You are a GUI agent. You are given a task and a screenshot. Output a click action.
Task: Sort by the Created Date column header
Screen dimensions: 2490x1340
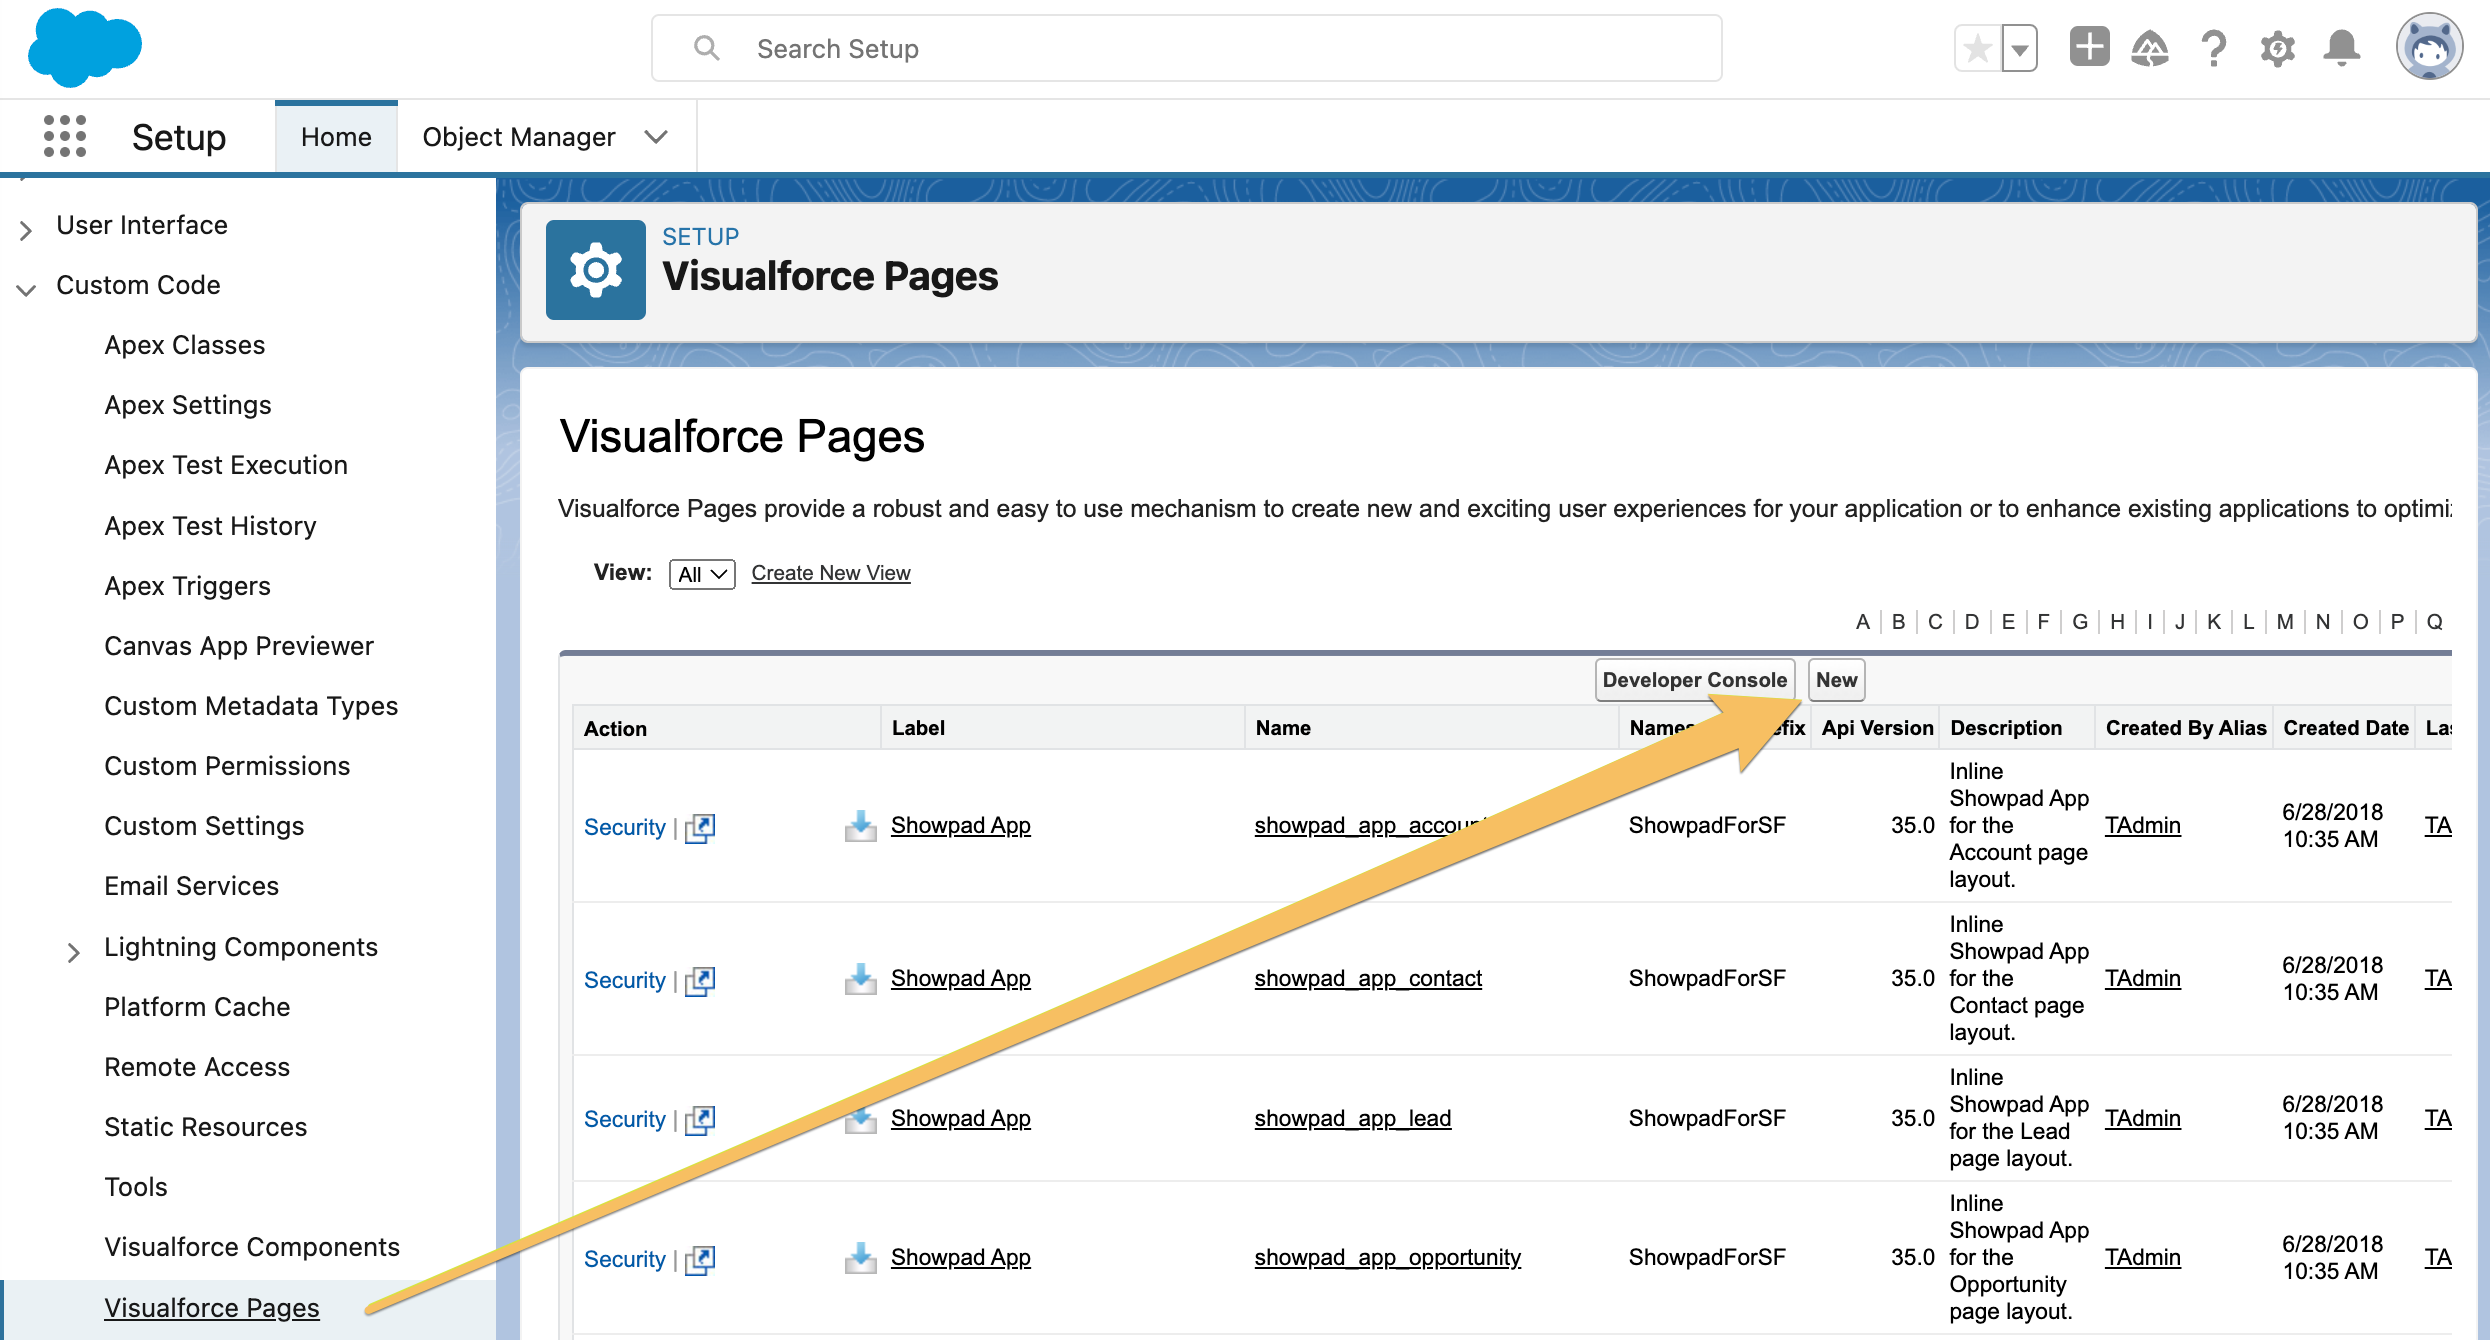click(2346, 728)
